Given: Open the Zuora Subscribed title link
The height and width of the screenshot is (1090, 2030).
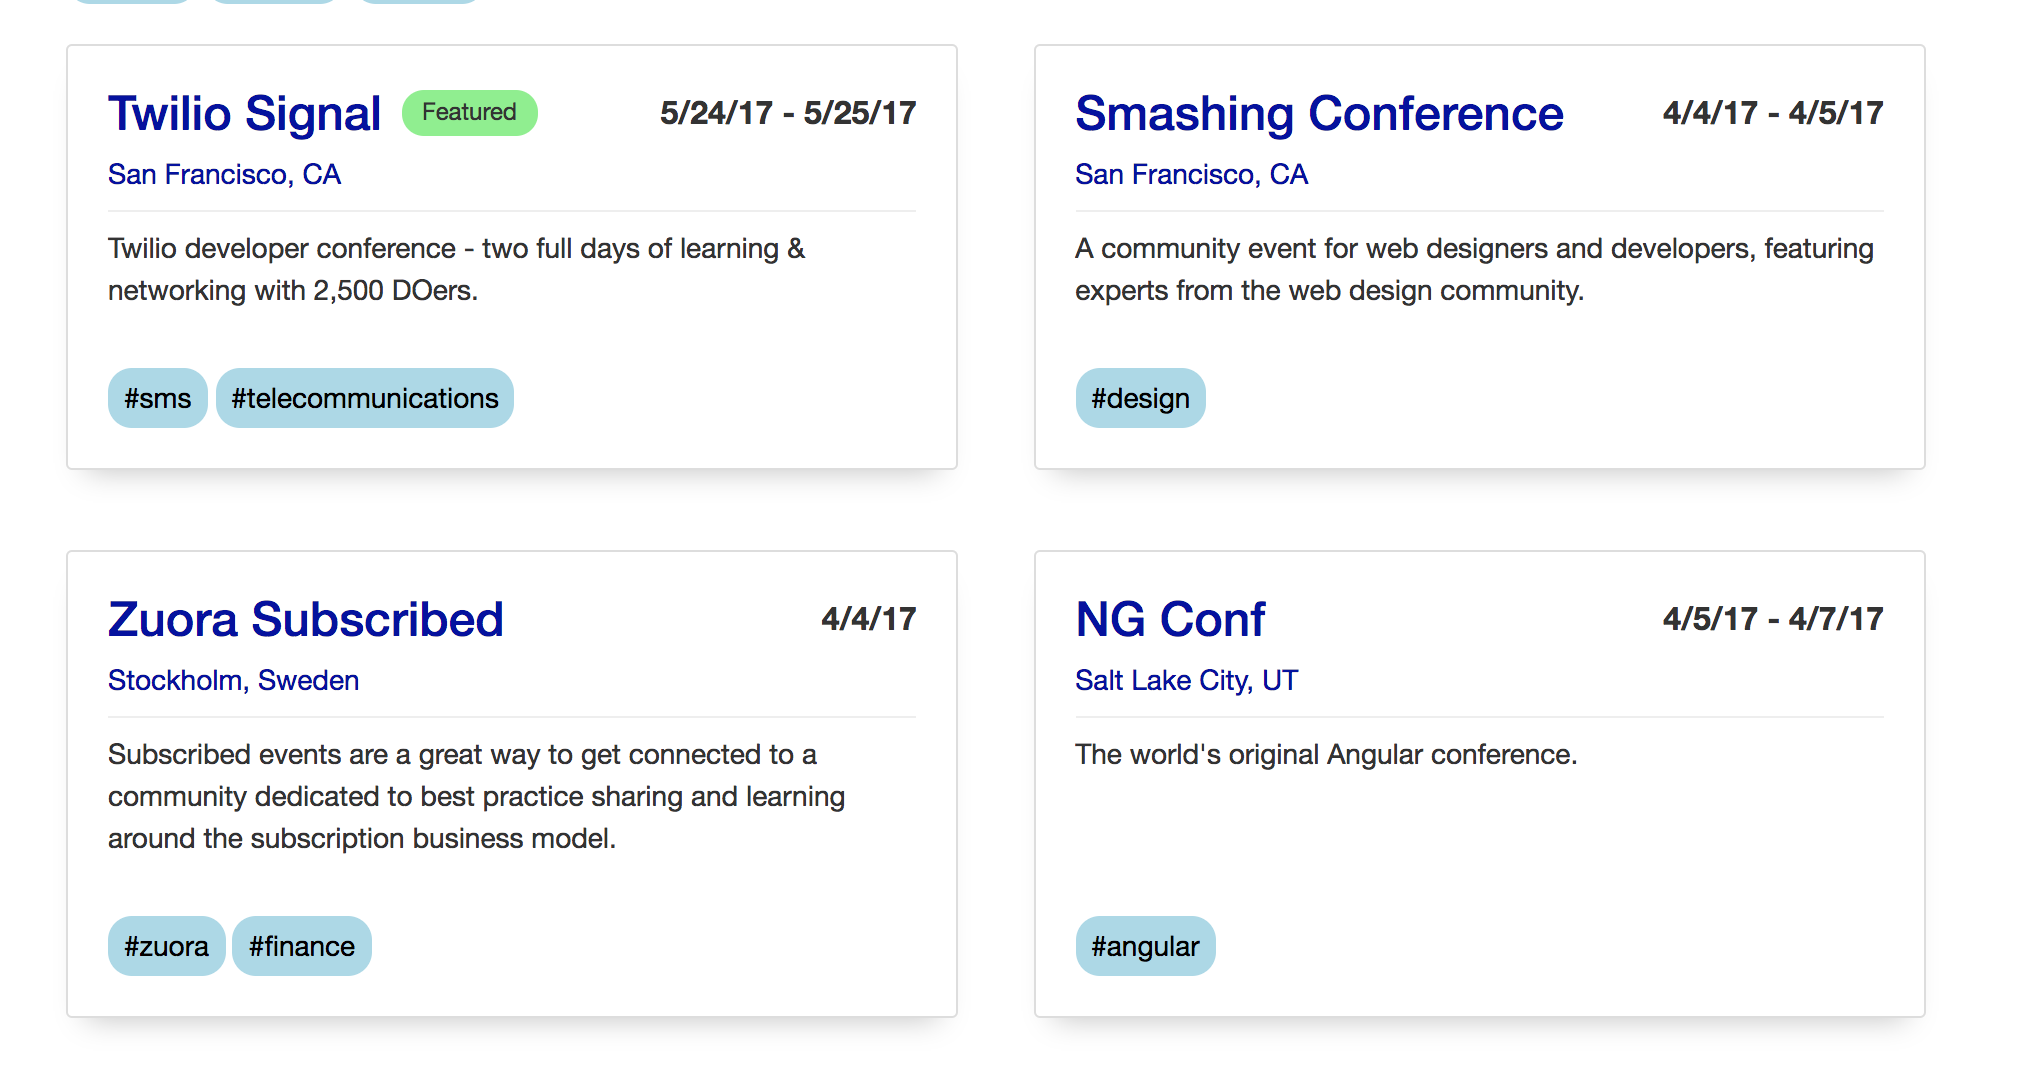Looking at the screenshot, I should pyautogui.click(x=305, y=619).
